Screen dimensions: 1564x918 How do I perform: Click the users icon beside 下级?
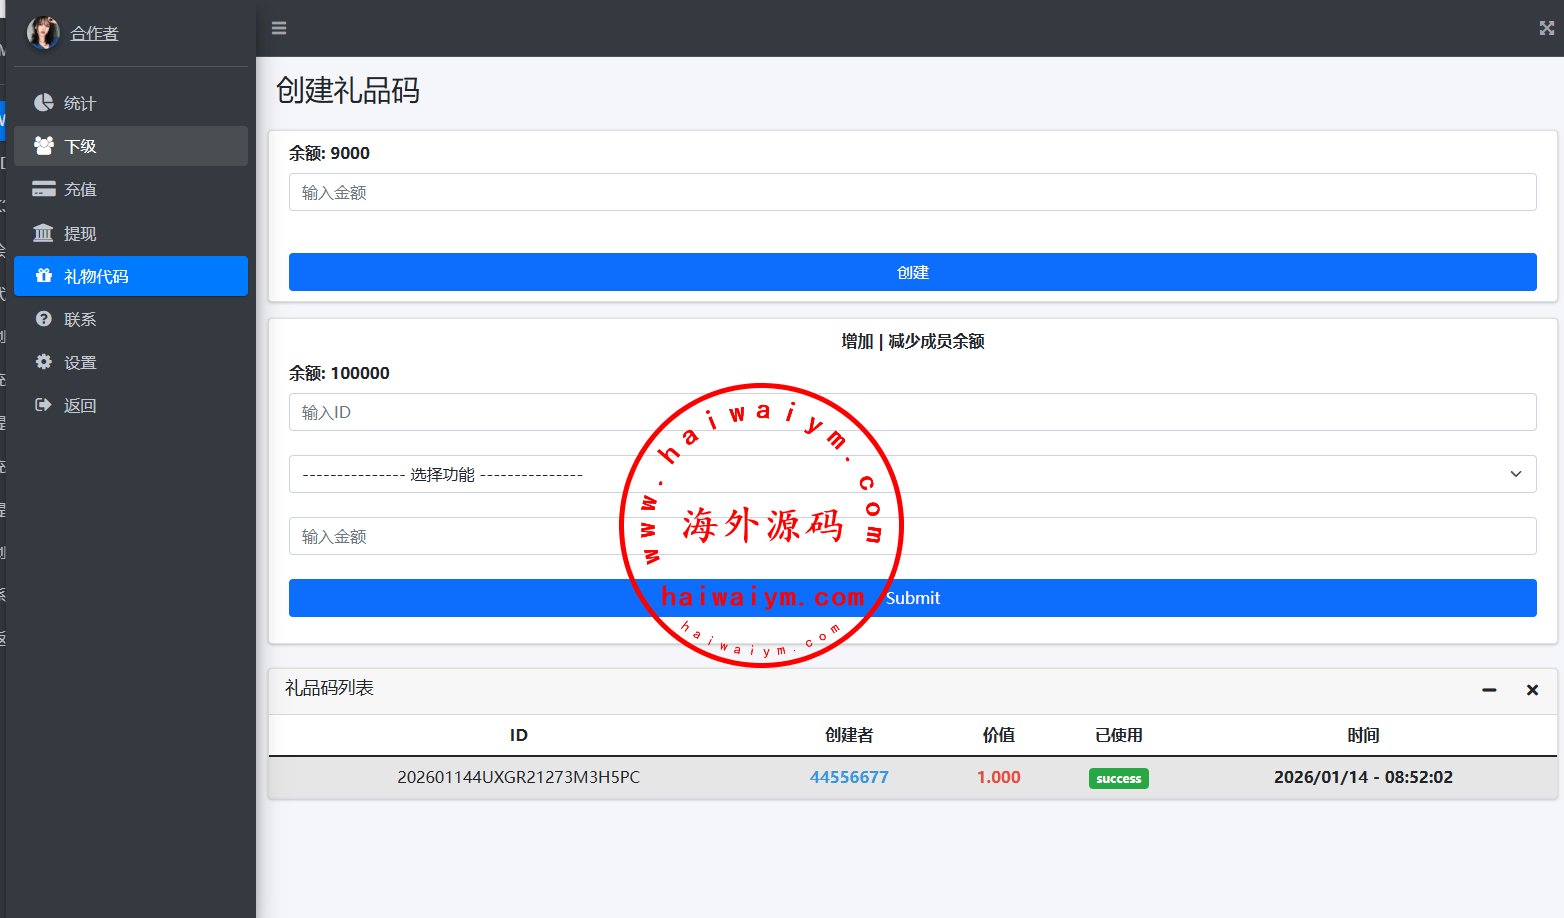pos(44,146)
